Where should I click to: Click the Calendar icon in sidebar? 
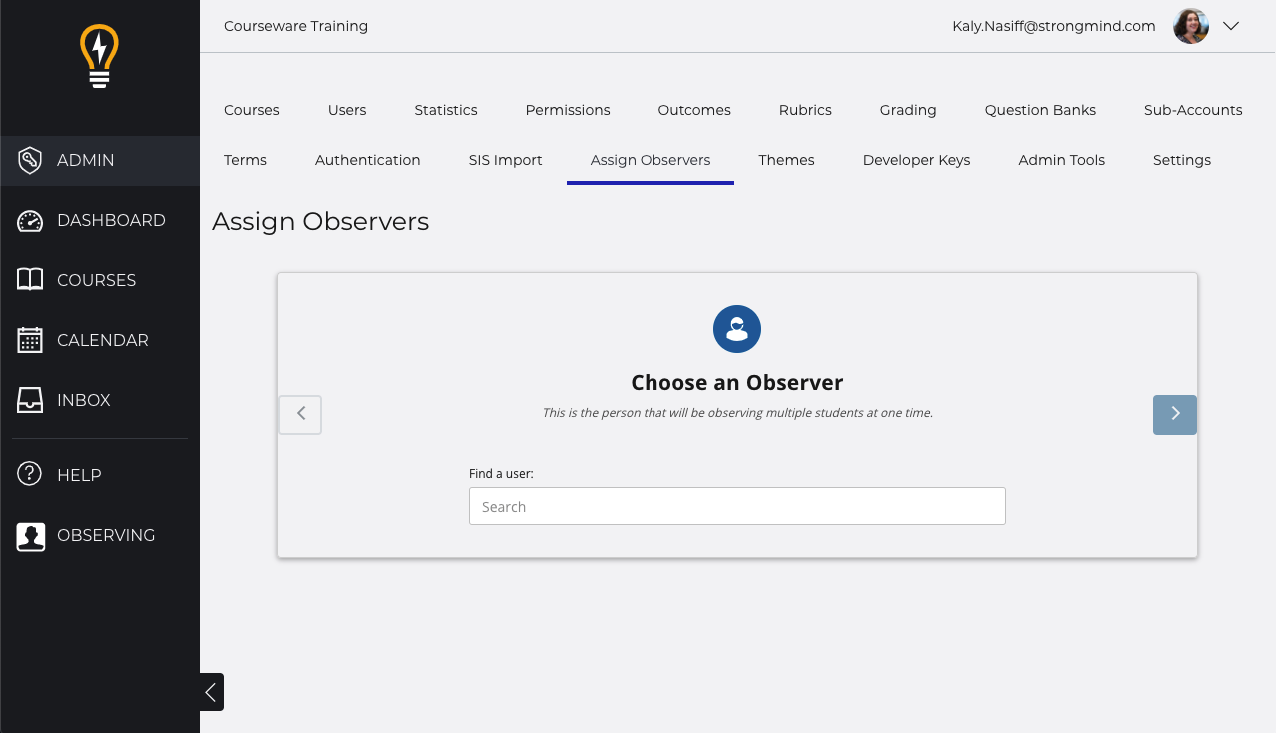(30, 340)
